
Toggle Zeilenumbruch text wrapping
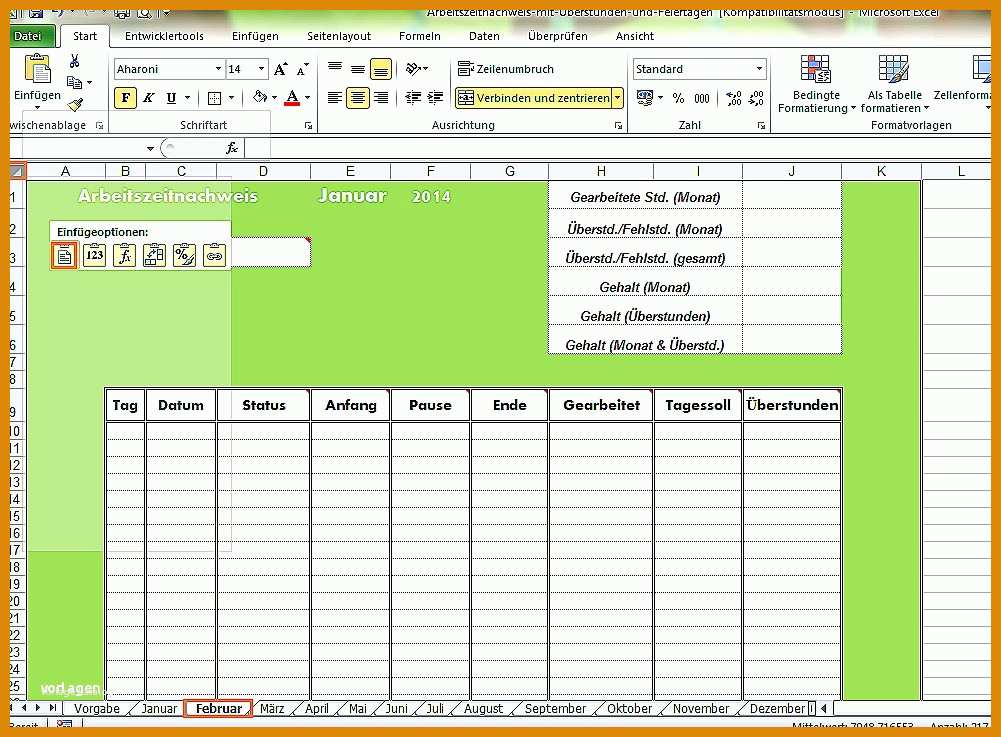tap(506, 69)
